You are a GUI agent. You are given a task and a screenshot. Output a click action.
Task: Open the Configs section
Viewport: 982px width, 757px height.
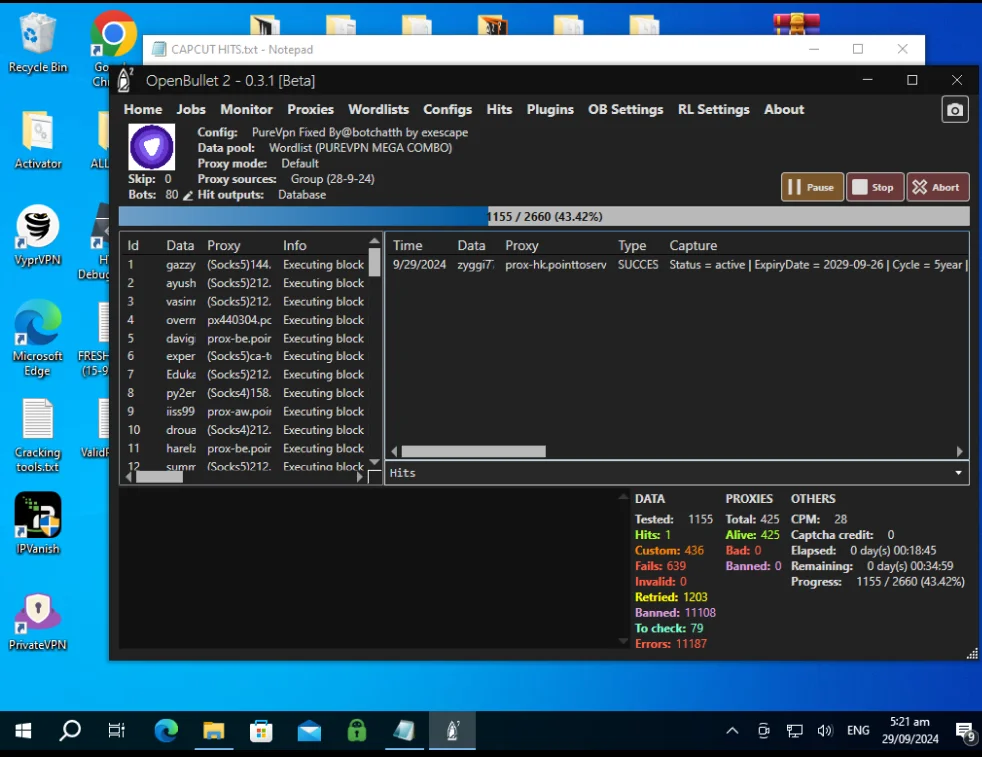447,110
